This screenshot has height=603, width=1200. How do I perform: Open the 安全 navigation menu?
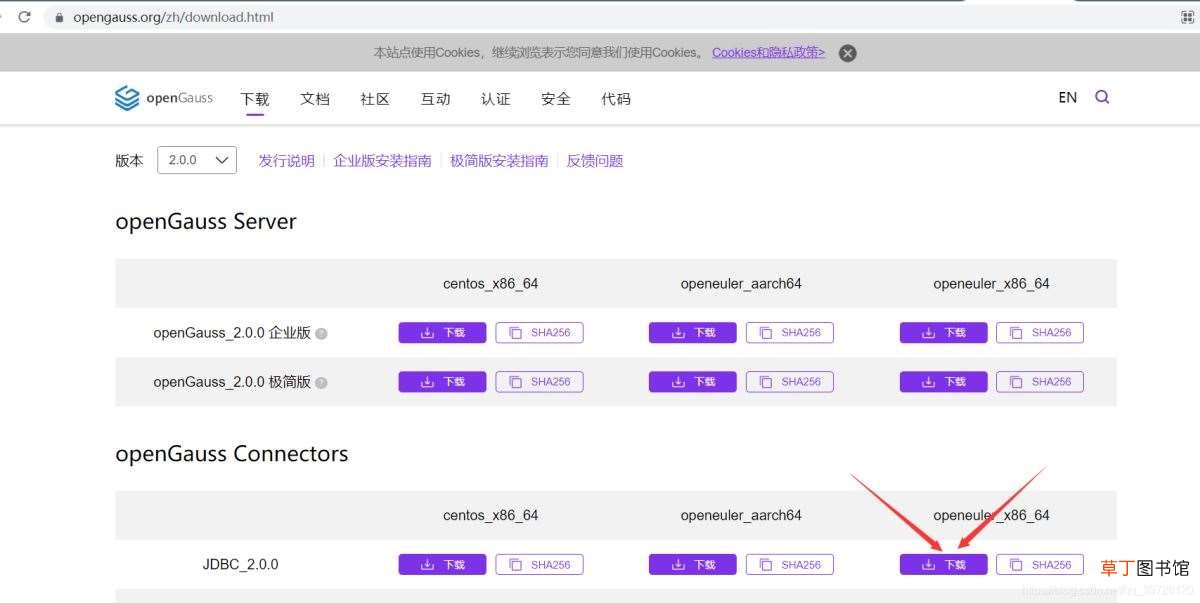[555, 98]
